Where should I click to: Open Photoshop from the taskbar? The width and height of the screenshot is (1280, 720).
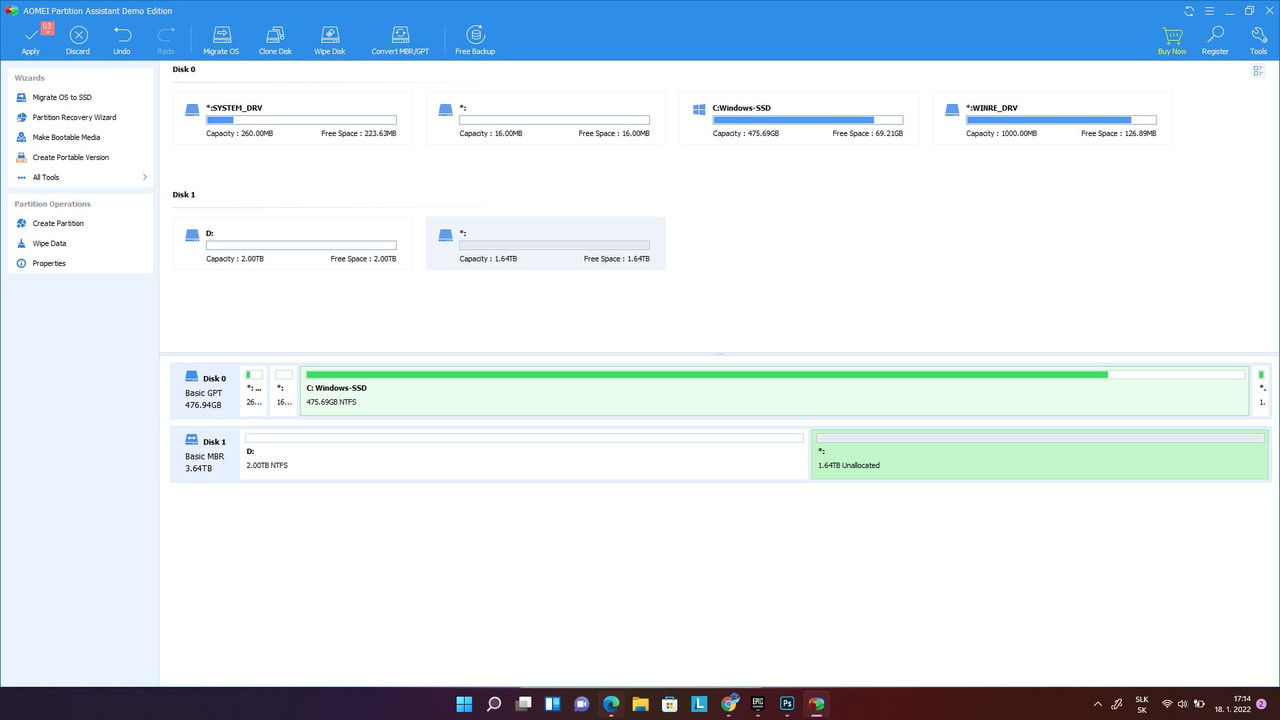click(x=787, y=703)
